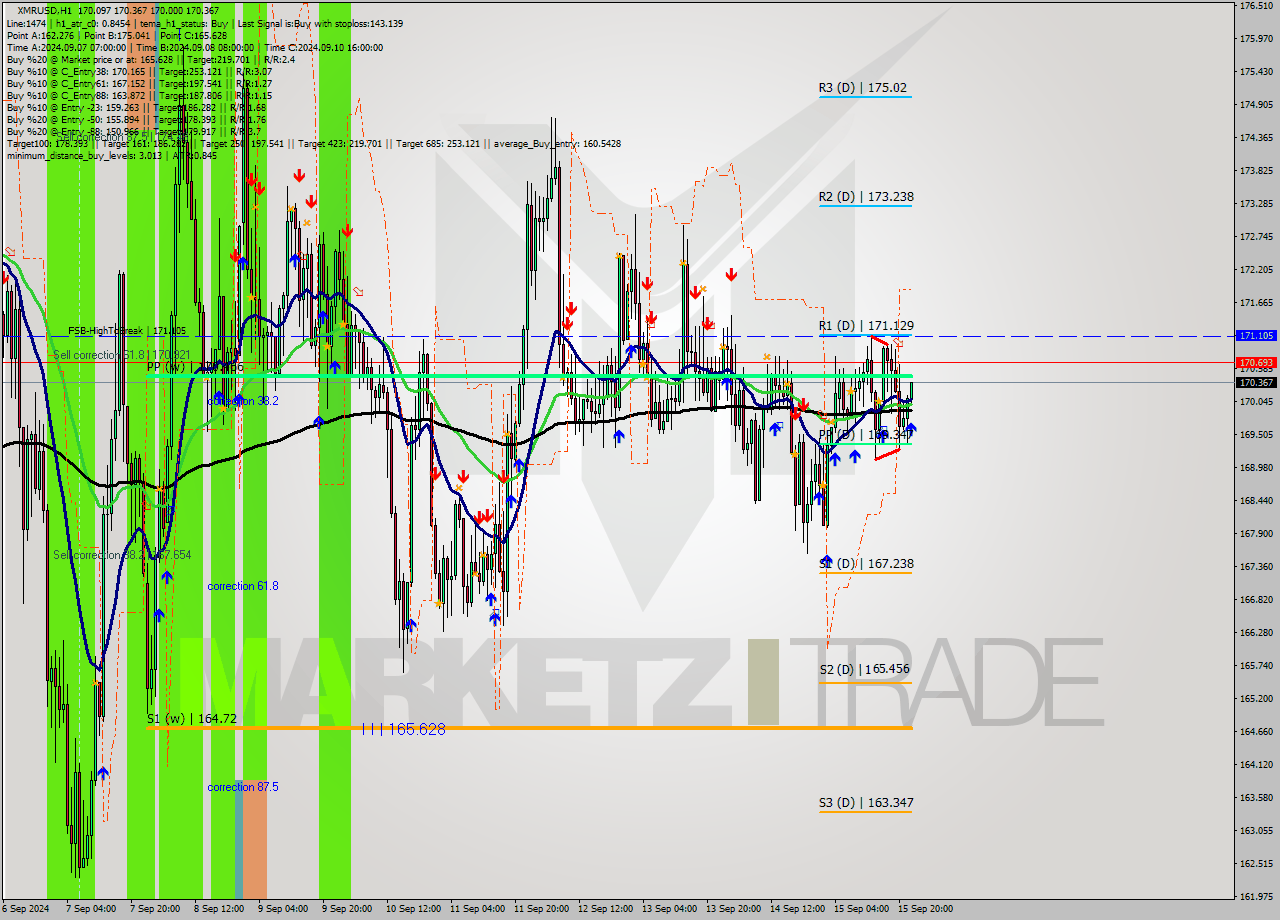Select the 13 Sep 20:00 time label

734,909
